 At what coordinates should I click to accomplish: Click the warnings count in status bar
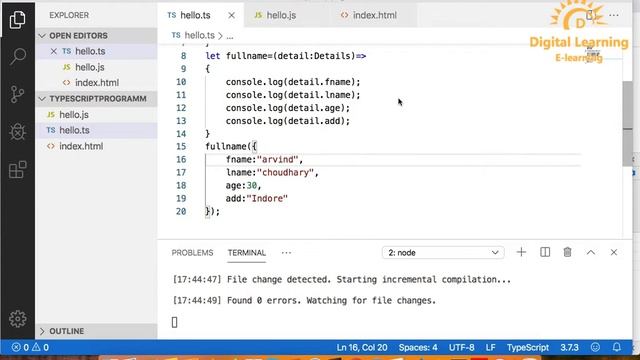(x=40, y=347)
